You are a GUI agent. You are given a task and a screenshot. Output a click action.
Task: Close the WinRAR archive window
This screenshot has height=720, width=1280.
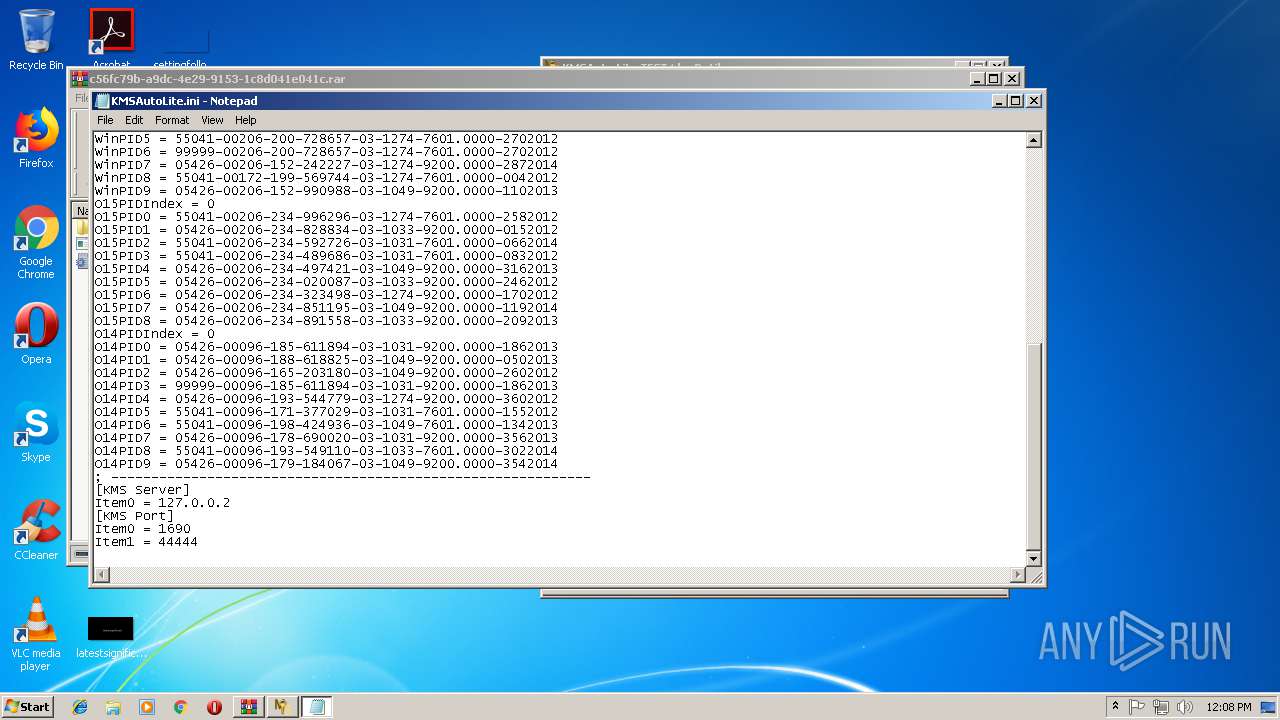1012,79
